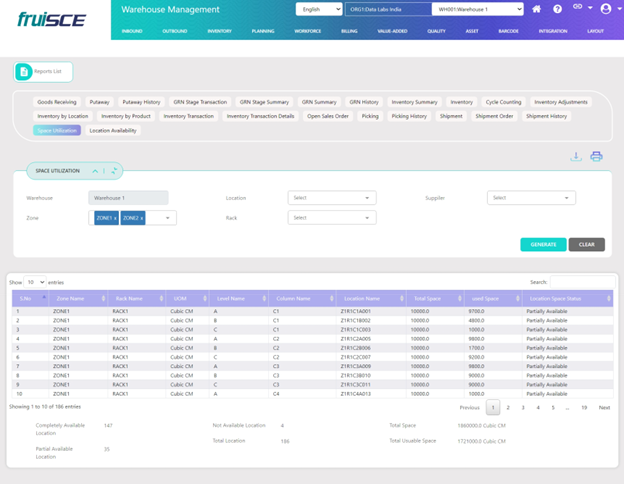Click the Reports List document icon
The height and width of the screenshot is (484, 624).
click(24, 72)
